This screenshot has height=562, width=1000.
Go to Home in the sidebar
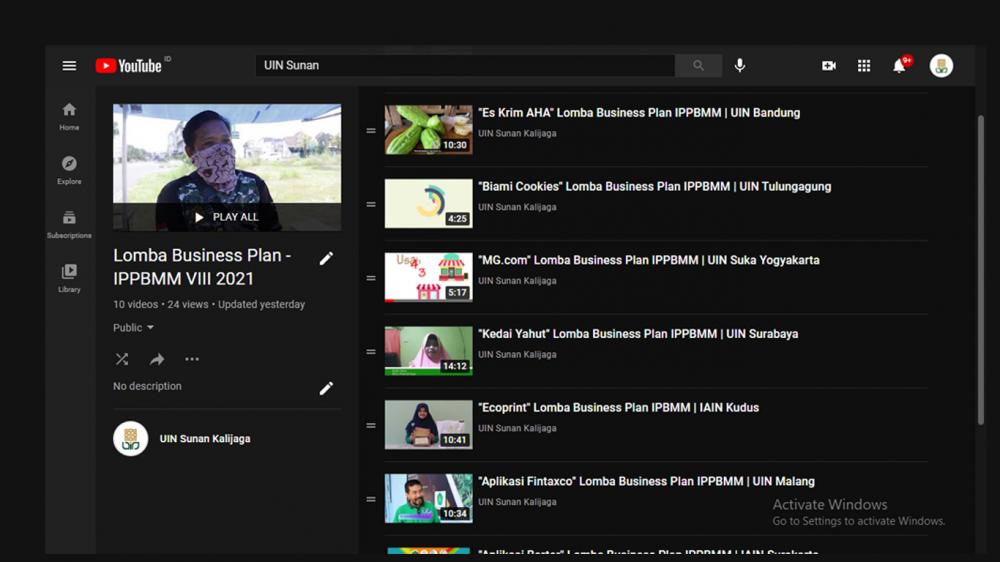tap(69, 116)
